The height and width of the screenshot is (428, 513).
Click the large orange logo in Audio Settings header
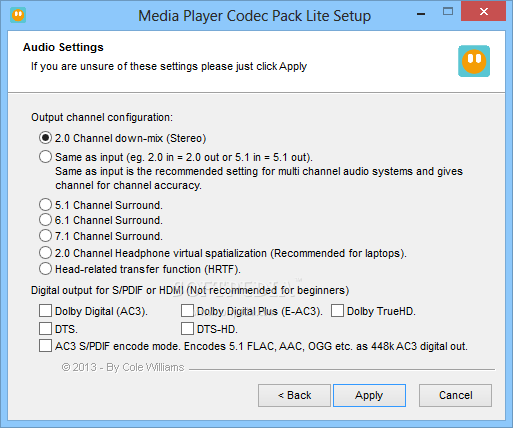[474, 61]
